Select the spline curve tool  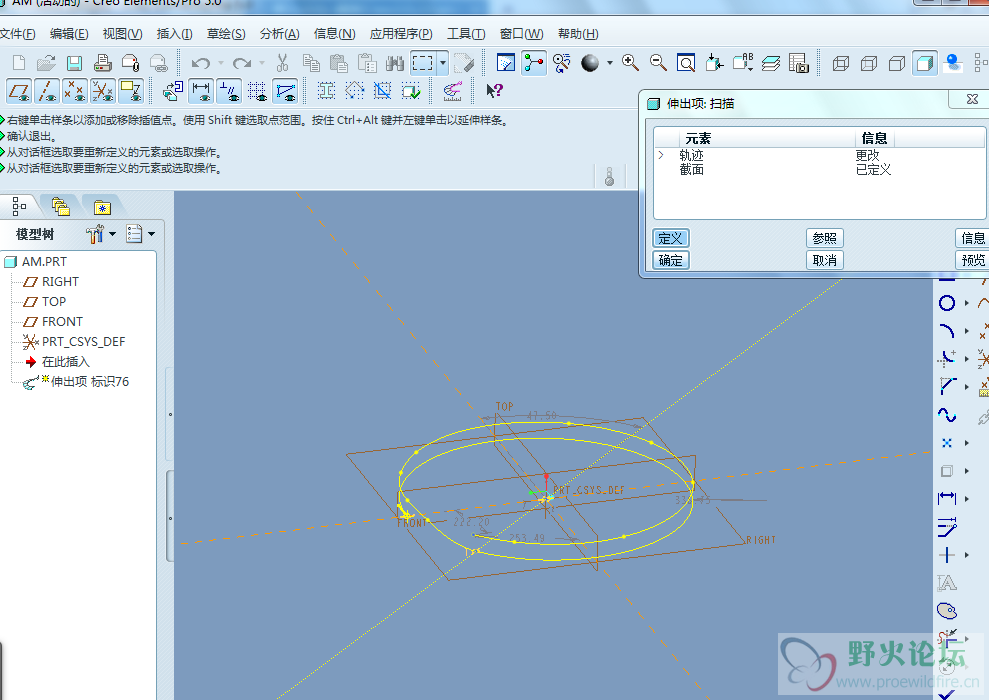(x=947, y=415)
